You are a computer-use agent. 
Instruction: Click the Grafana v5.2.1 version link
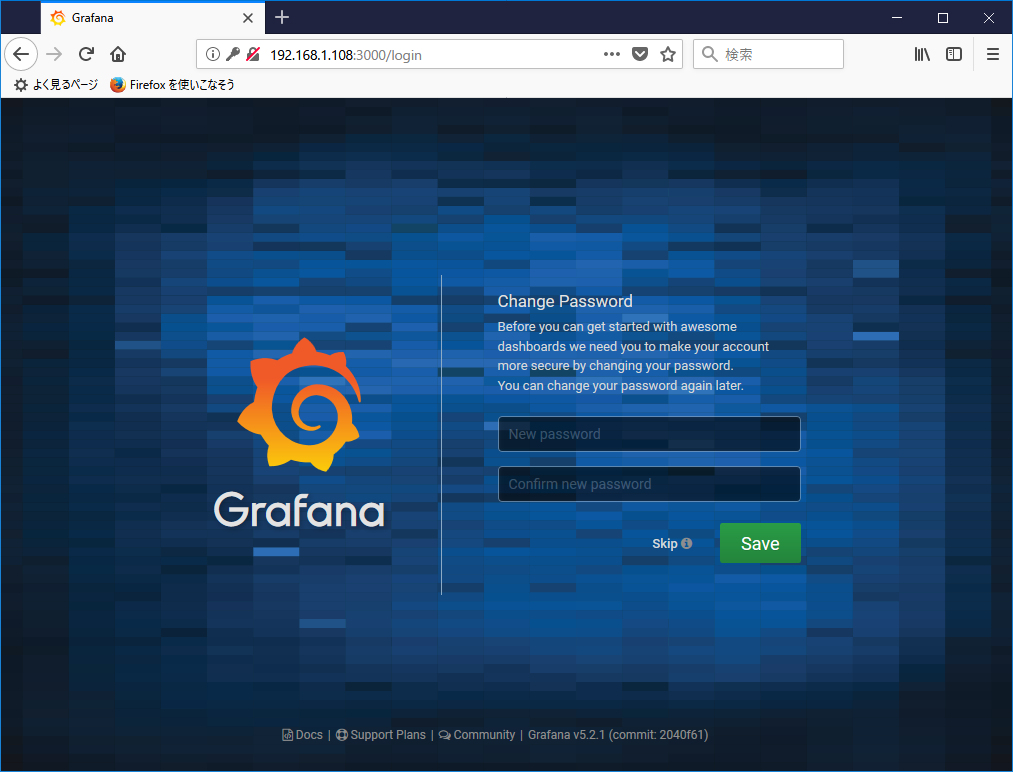pyautogui.click(x=618, y=735)
